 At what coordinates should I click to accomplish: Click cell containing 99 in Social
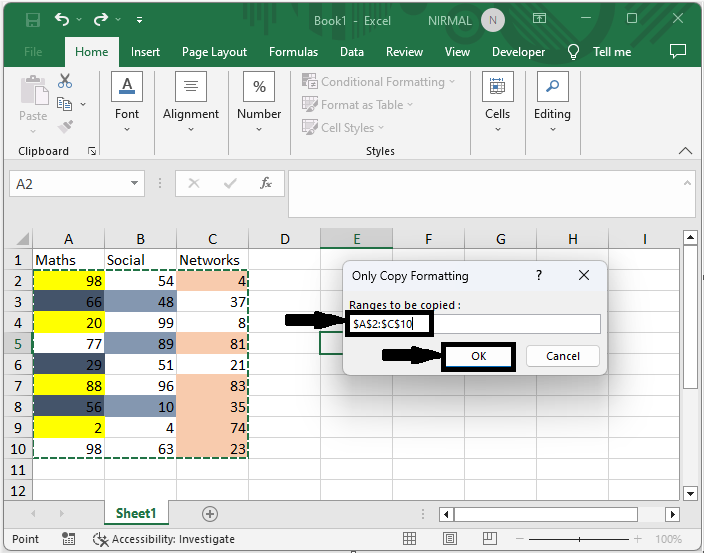pyautogui.click(x=141, y=323)
